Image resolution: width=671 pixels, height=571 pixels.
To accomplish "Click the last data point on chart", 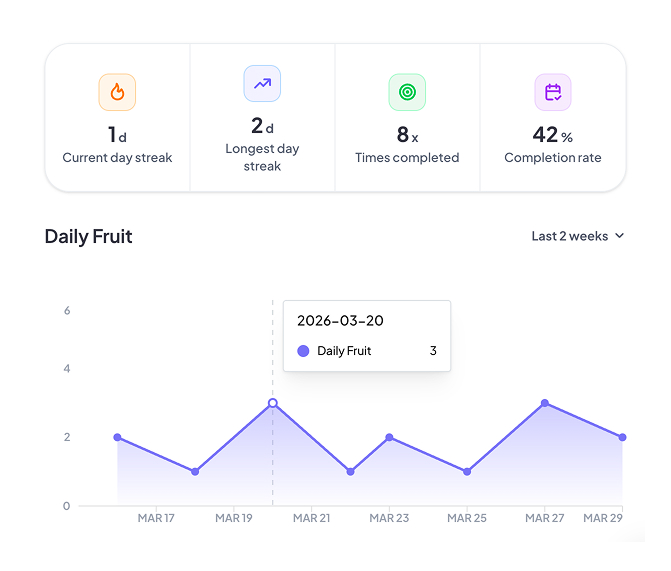I will pos(622,437).
